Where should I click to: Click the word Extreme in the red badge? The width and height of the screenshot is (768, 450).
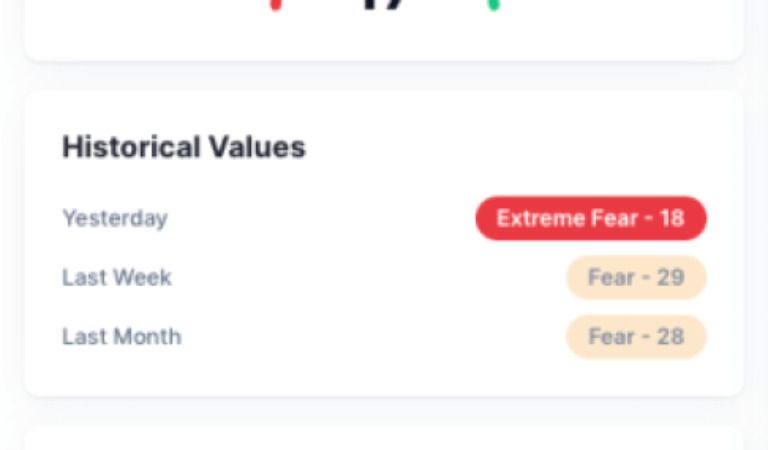coord(534,218)
